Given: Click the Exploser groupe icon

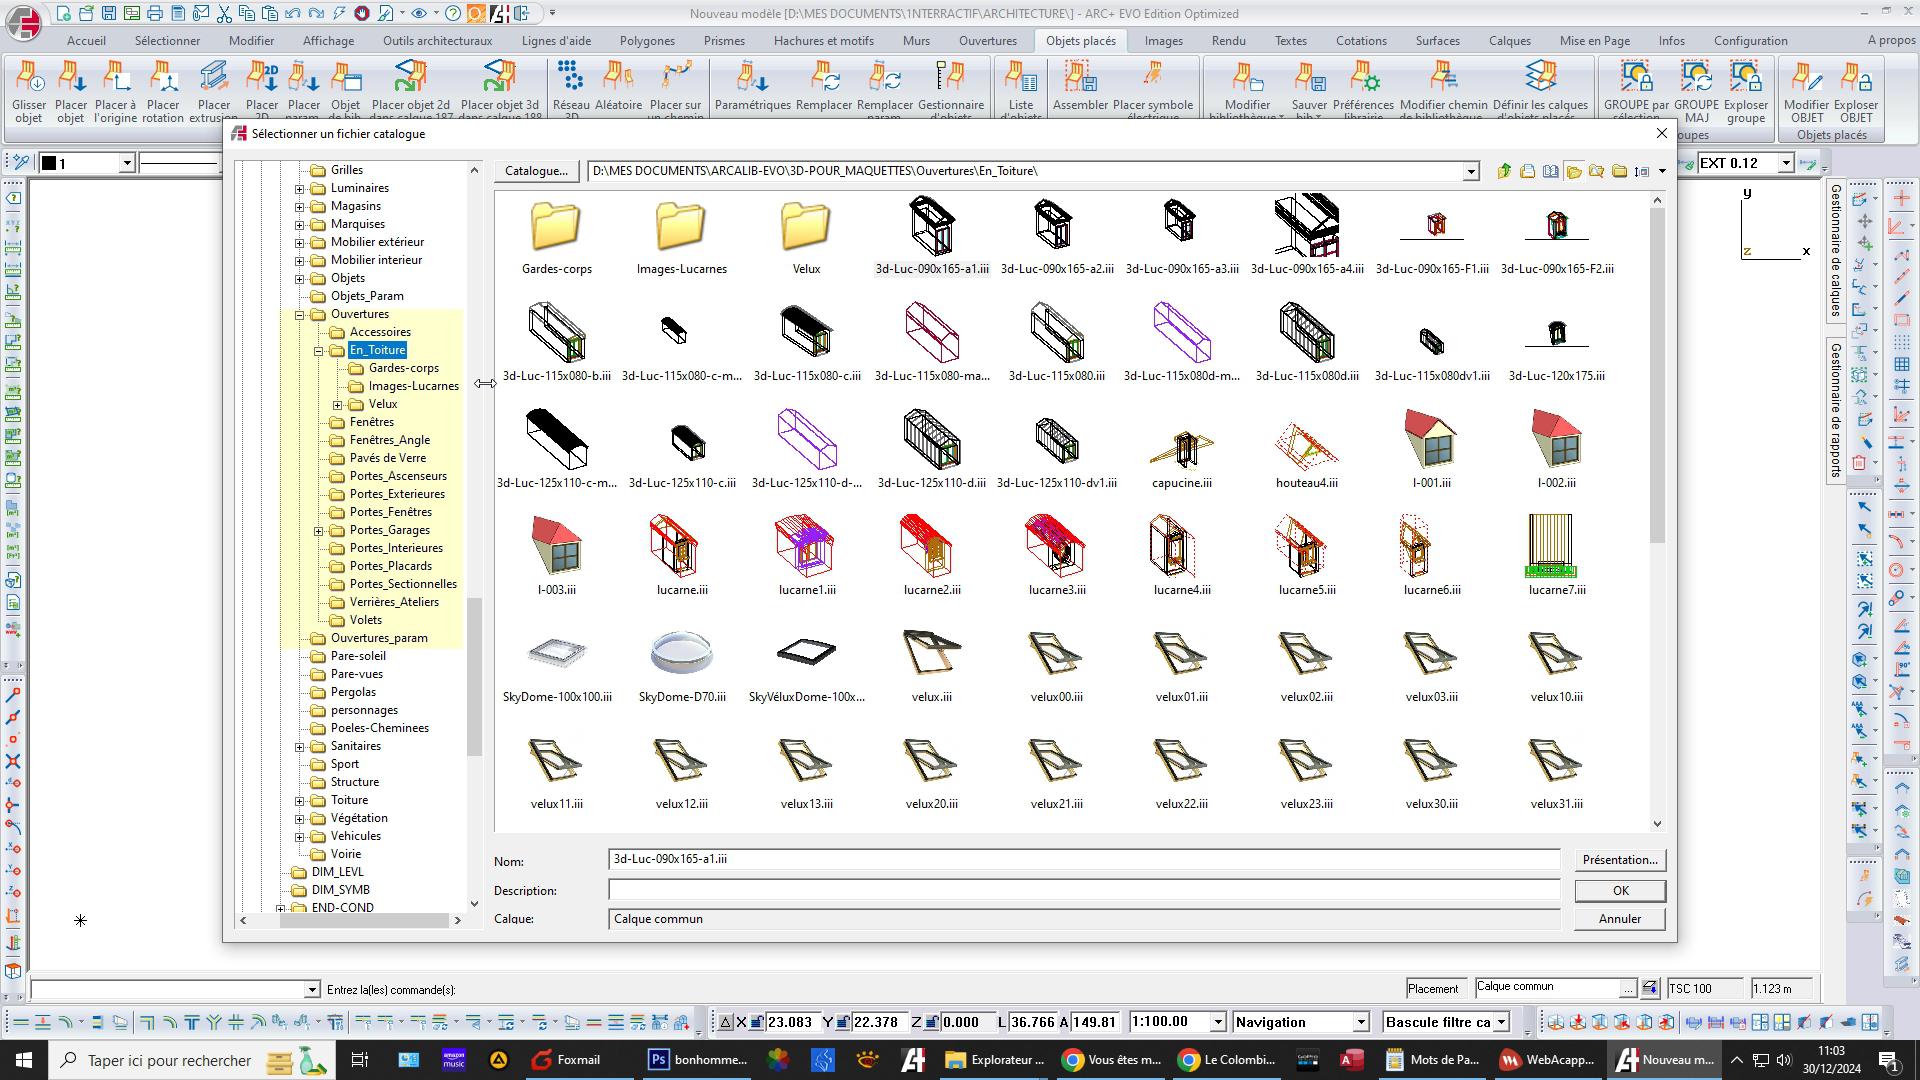Looking at the screenshot, I should tap(1745, 80).
